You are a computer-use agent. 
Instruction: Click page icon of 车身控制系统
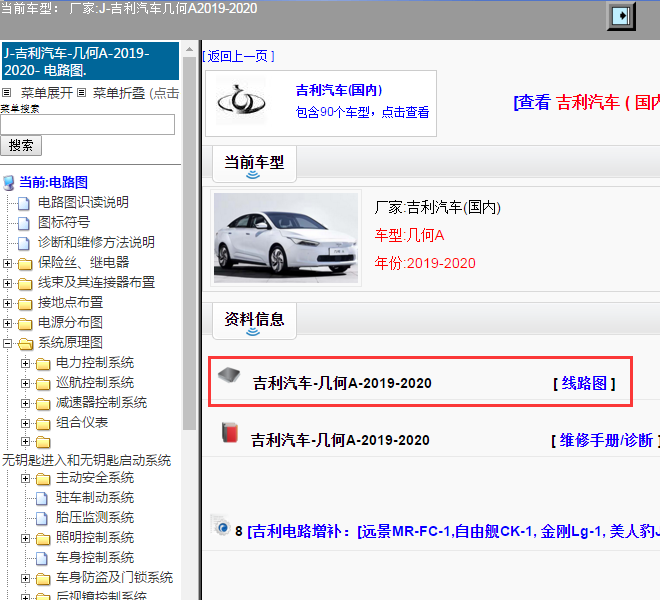coord(42,558)
